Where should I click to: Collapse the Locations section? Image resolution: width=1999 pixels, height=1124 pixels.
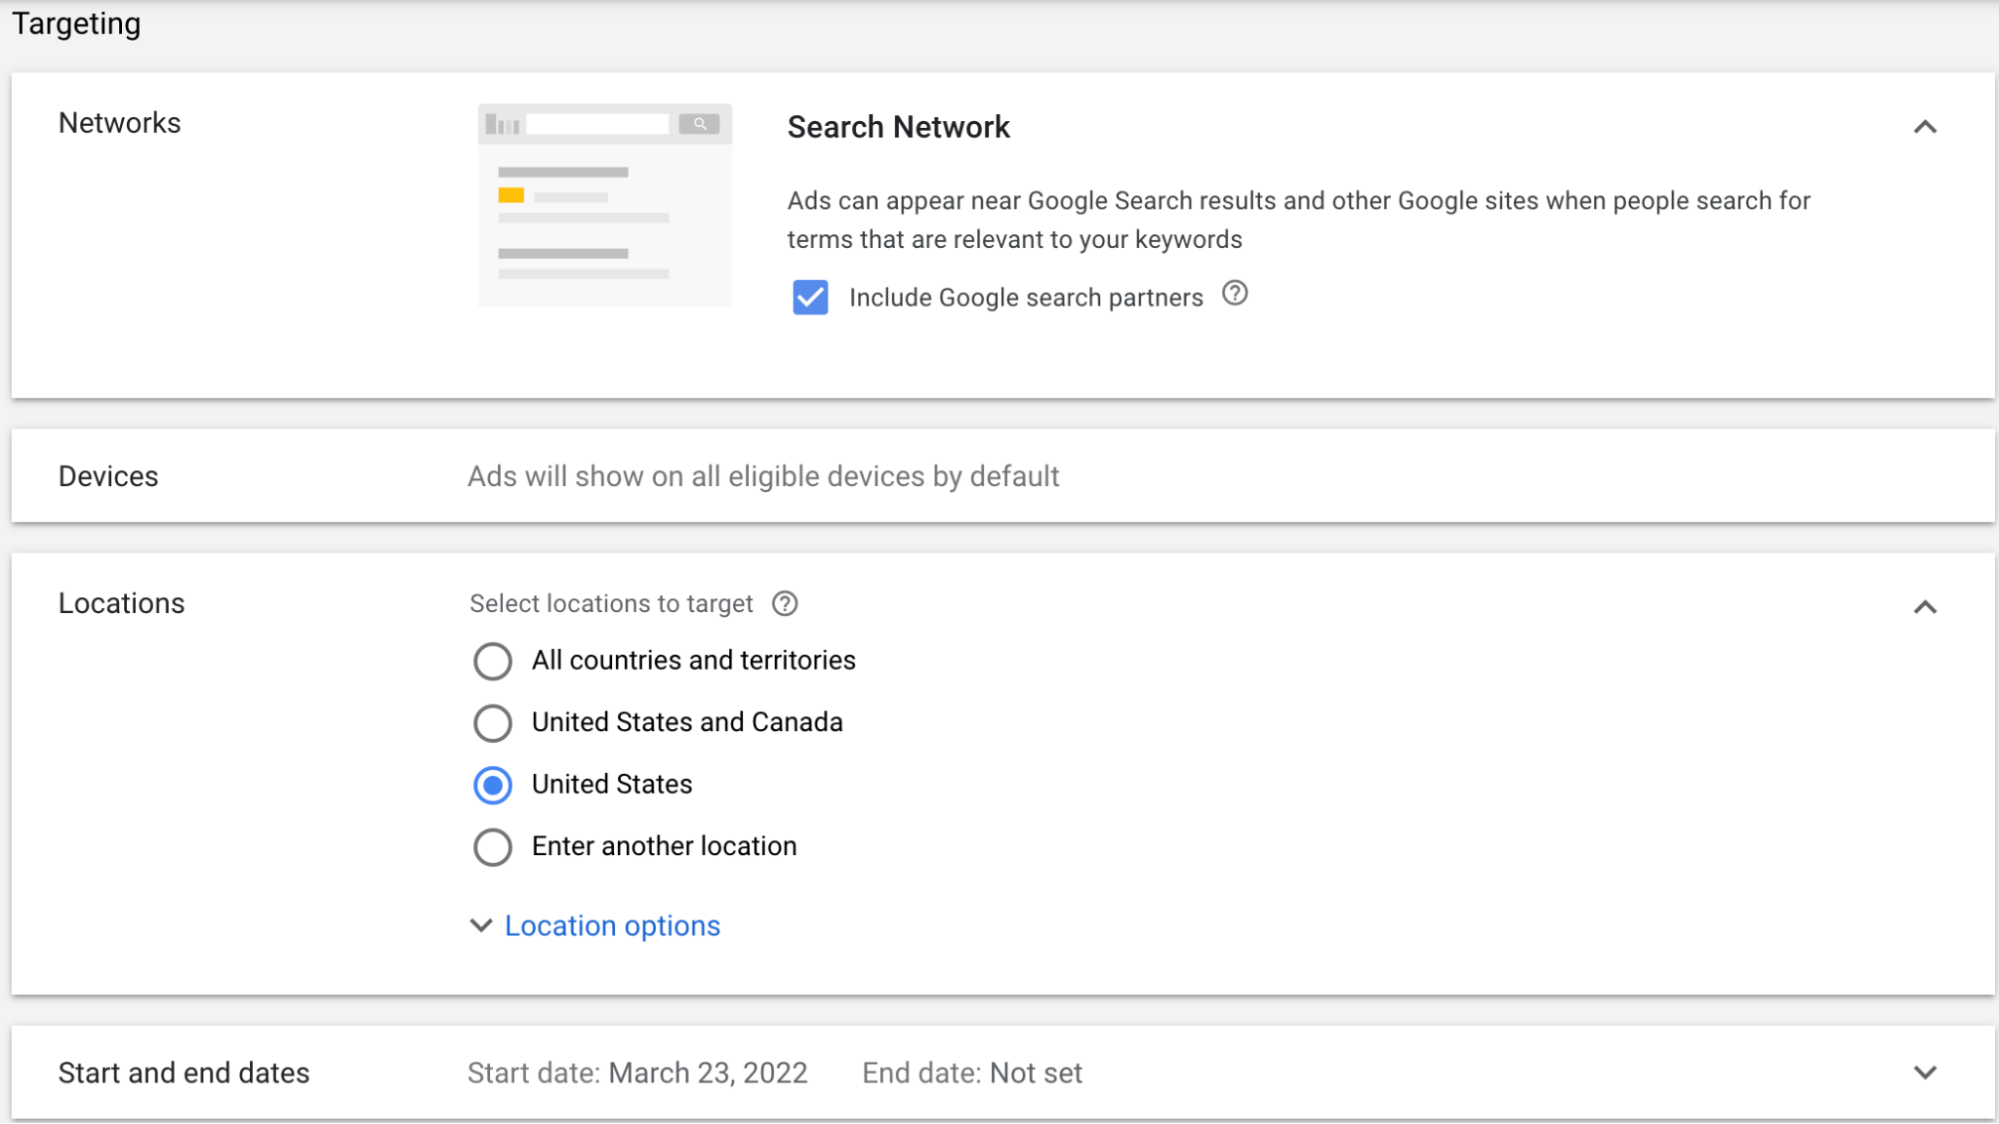[1925, 607]
